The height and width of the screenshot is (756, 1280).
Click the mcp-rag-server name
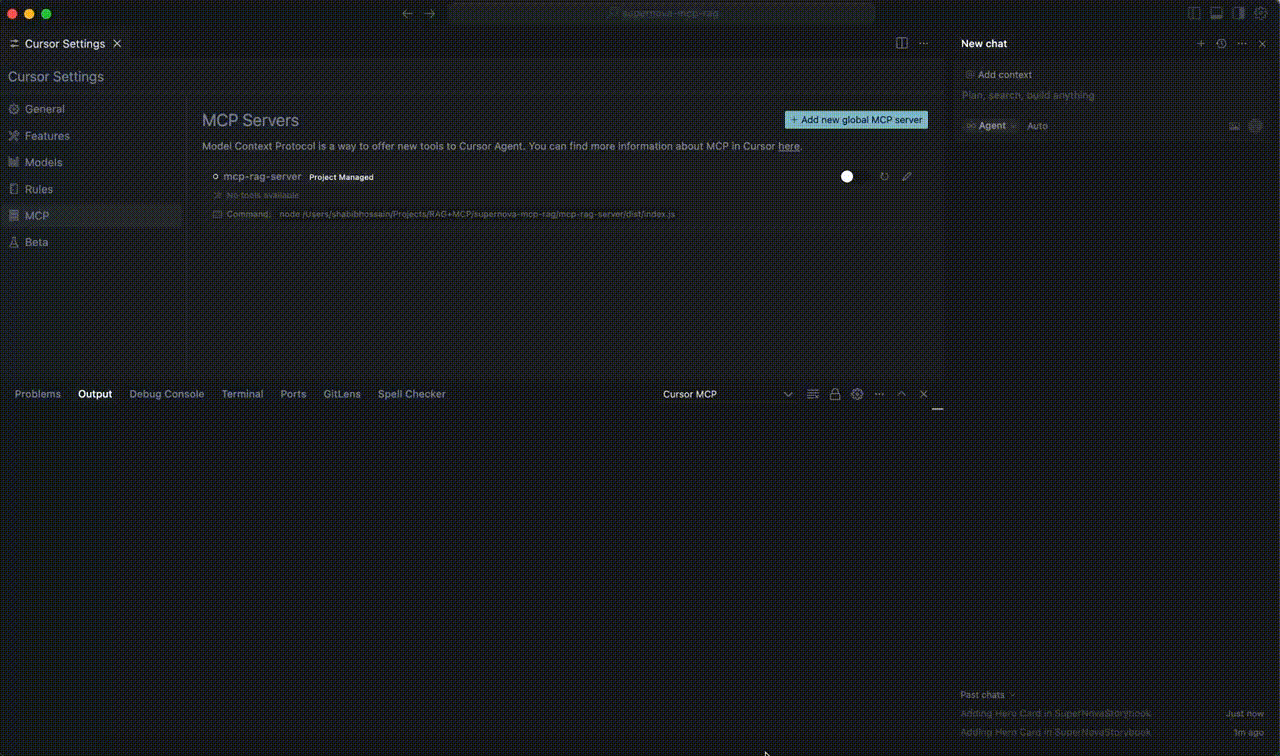coord(262,176)
